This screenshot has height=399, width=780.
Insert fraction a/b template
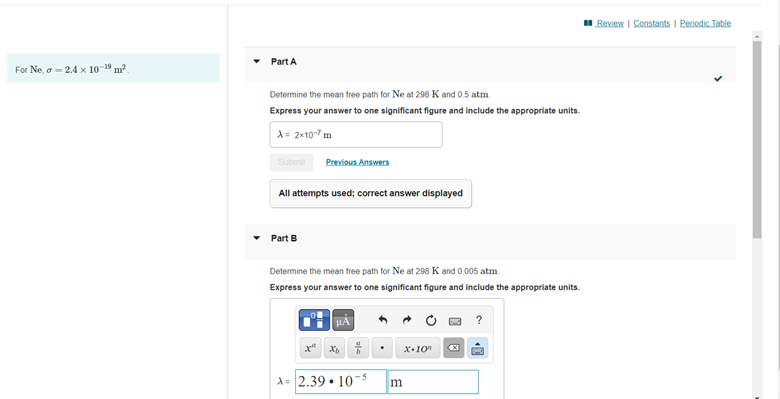pyautogui.click(x=358, y=348)
